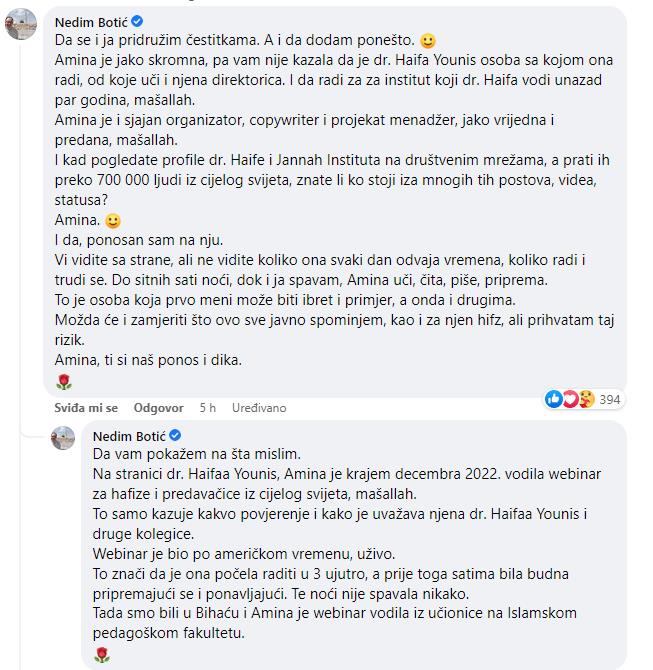Click the rose emoji ending the first comment

tap(64, 382)
